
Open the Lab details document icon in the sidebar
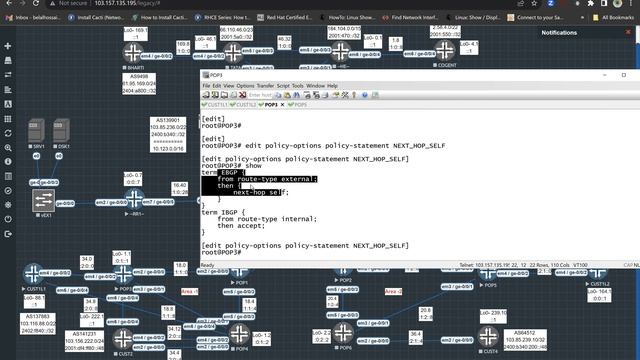pyautogui.click(x=8, y=176)
